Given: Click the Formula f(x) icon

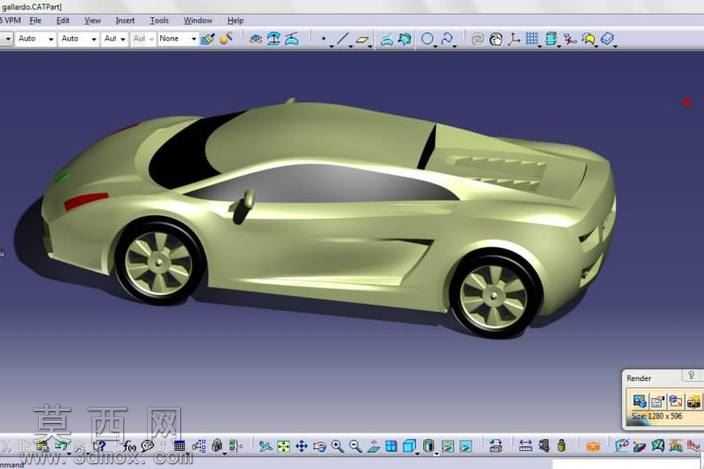Looking at the screenshot, I should [x=129, y=446].
